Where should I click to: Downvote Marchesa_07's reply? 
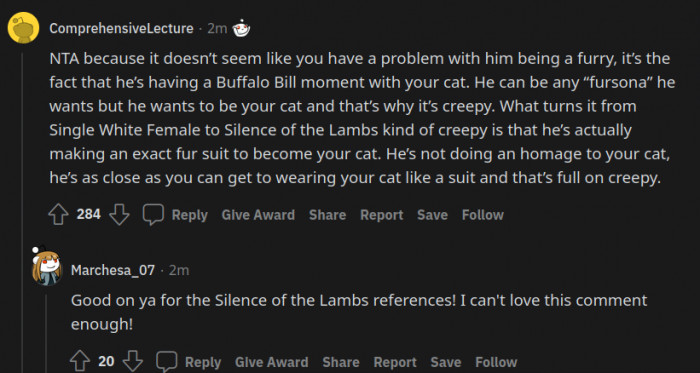coord(133,362)
